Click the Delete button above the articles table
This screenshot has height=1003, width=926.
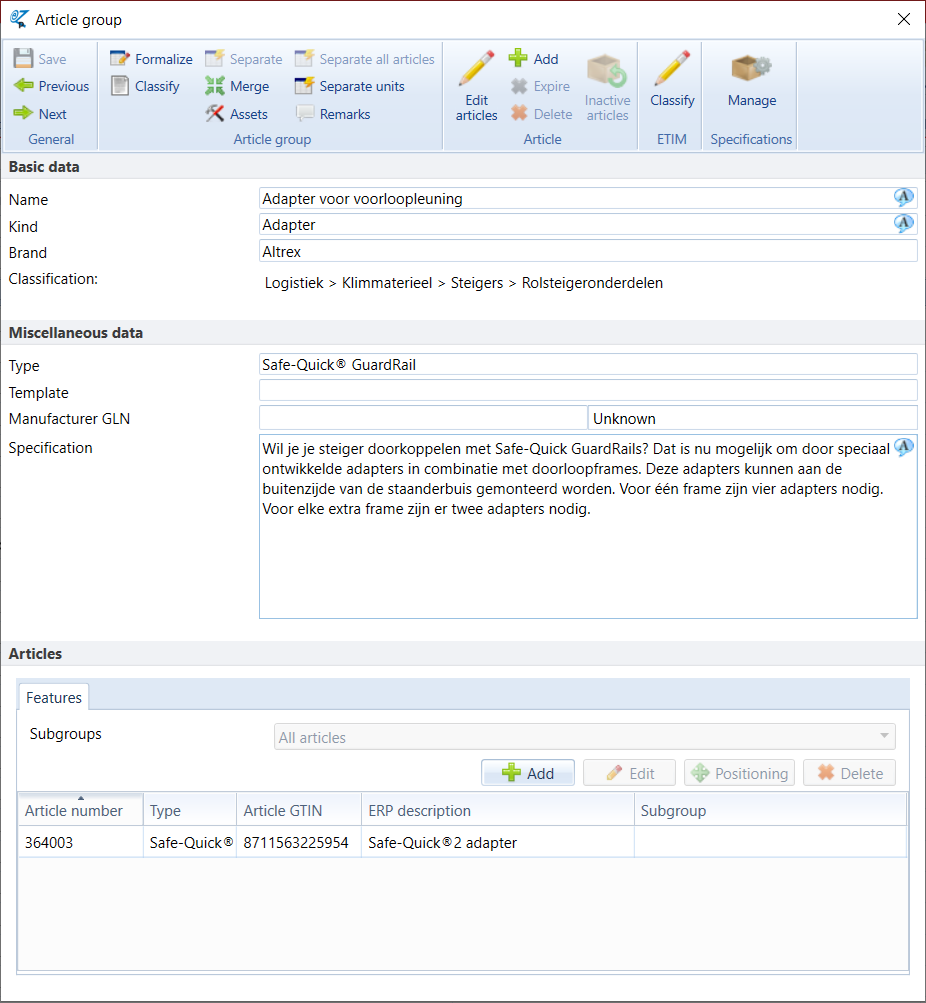[x=849, y=773]
